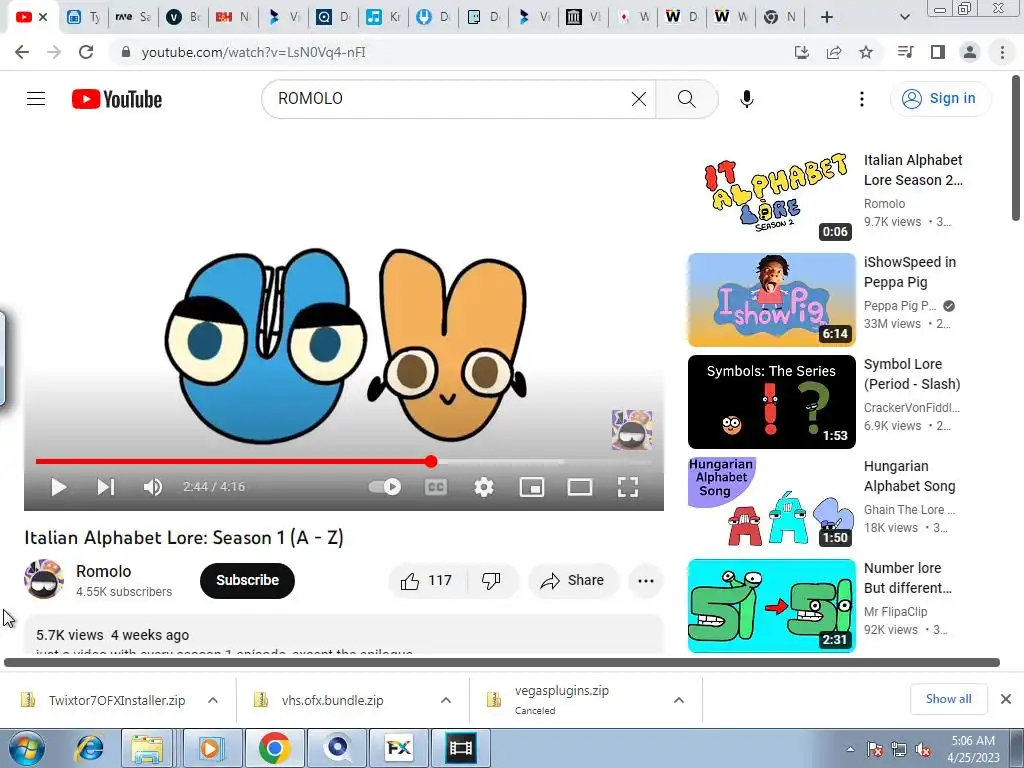Go to the YouTube home logo
The image size is (1024, 768).
pos(117,99)
